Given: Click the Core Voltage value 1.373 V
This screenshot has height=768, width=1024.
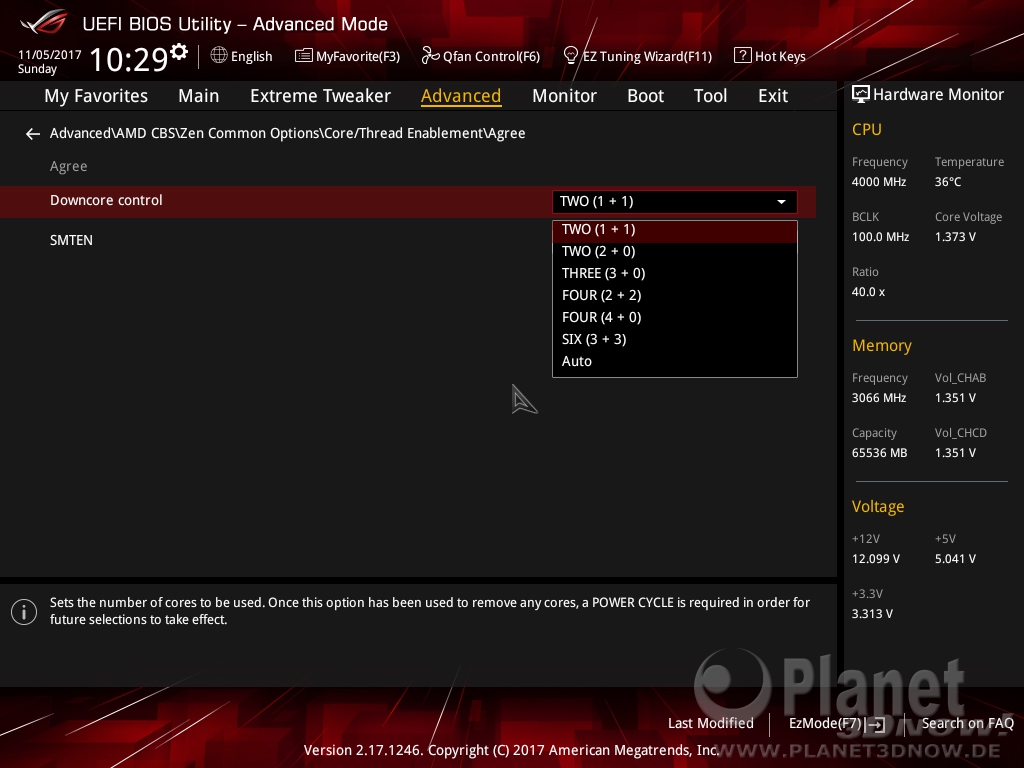Looking at the screenshot, I should 955,237.
